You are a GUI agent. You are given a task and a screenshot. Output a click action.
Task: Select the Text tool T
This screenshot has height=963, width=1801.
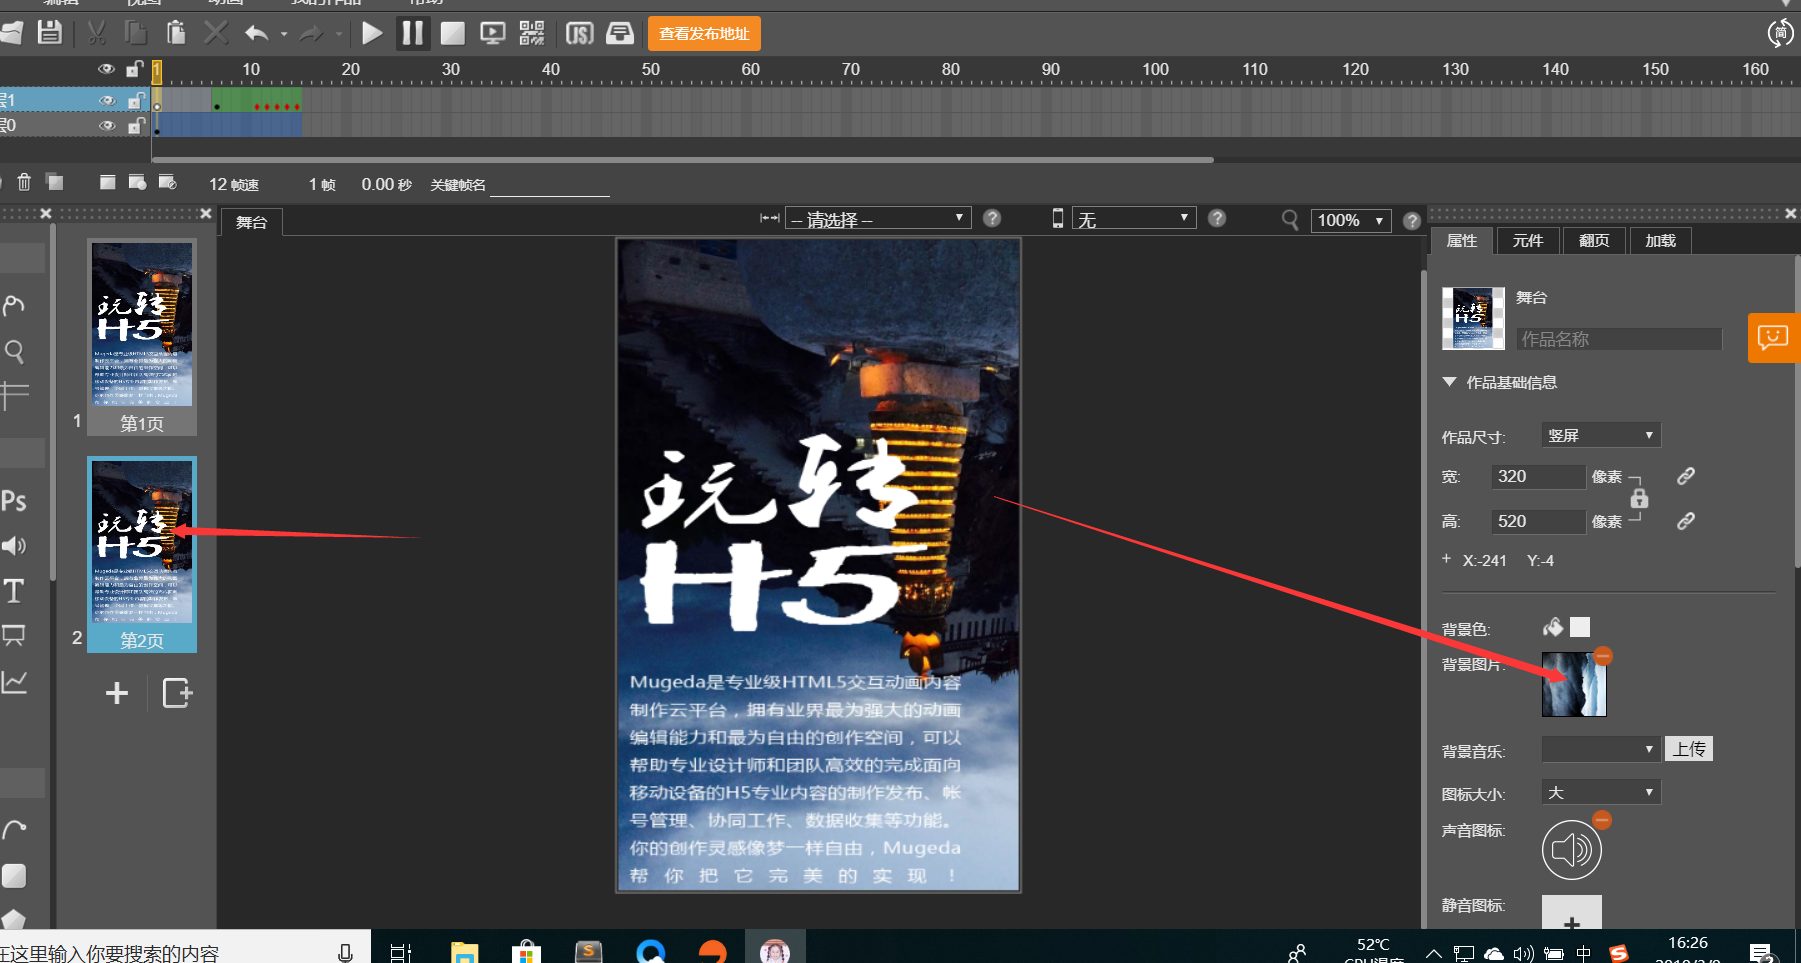(14, 591)
